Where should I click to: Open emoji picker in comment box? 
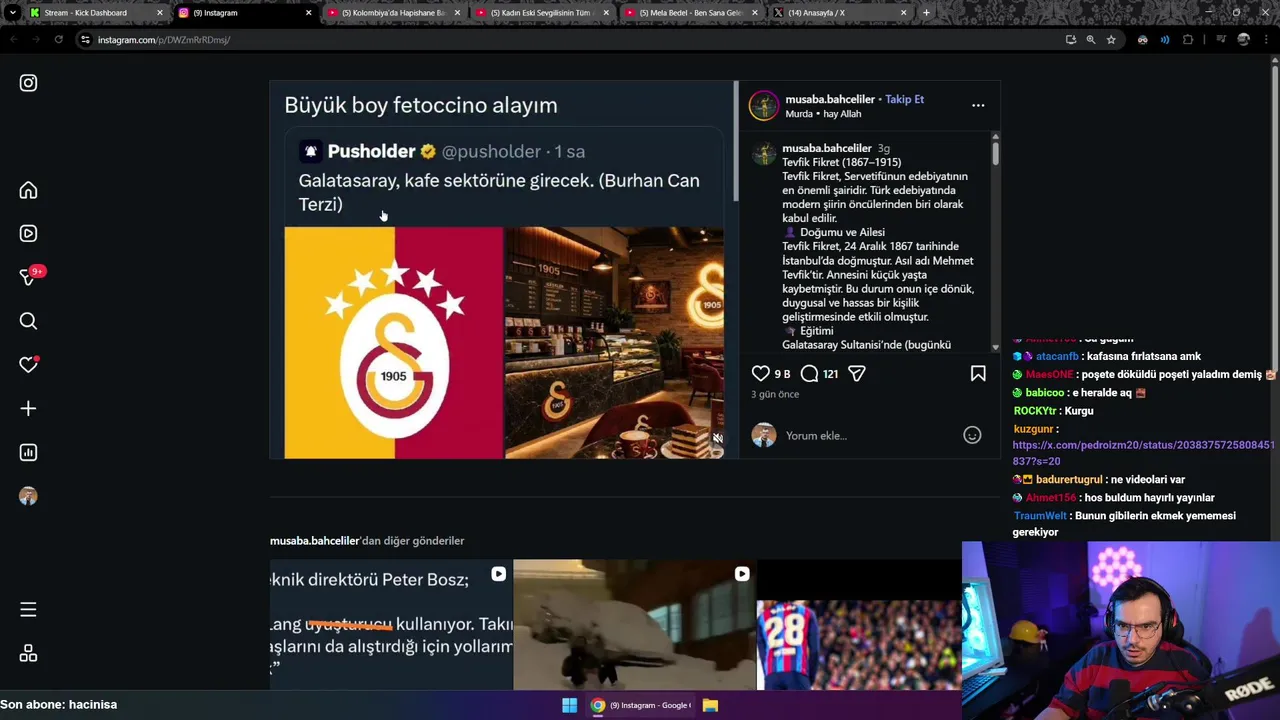[972, 435]
